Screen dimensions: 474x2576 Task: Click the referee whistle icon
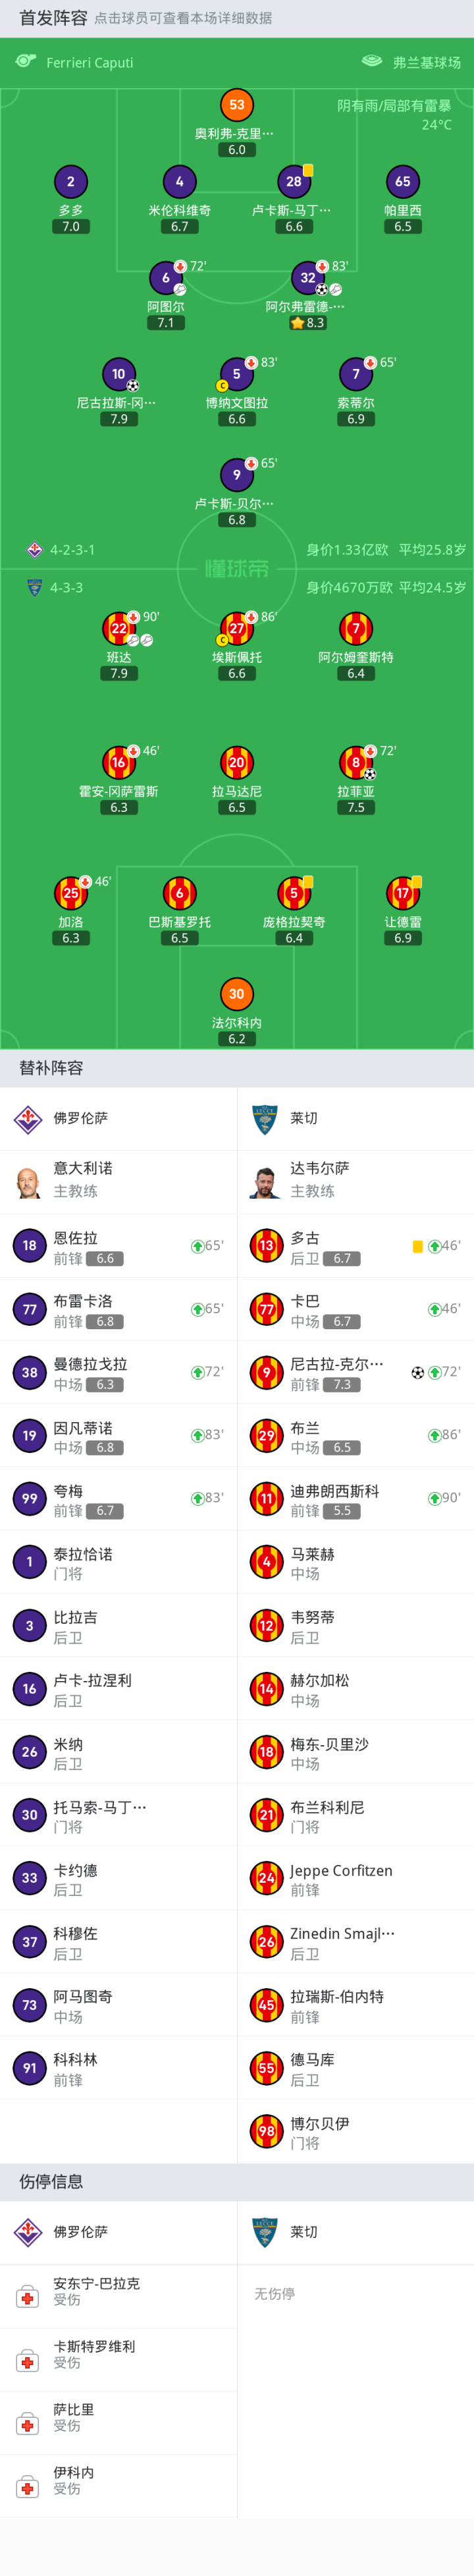26,62
